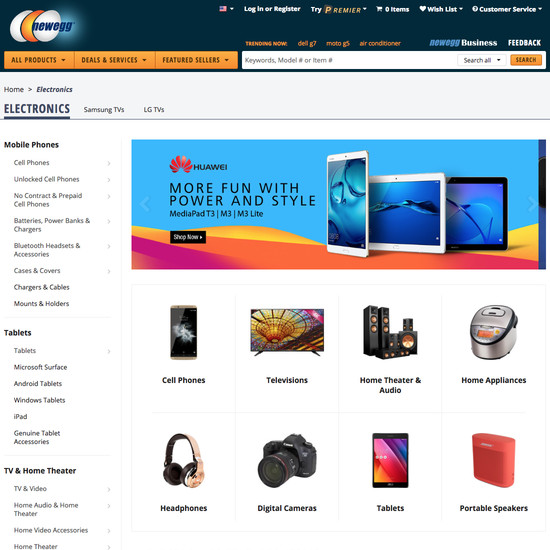
Task: Advance to next banner slide arrow
Action: pos(532,204)
